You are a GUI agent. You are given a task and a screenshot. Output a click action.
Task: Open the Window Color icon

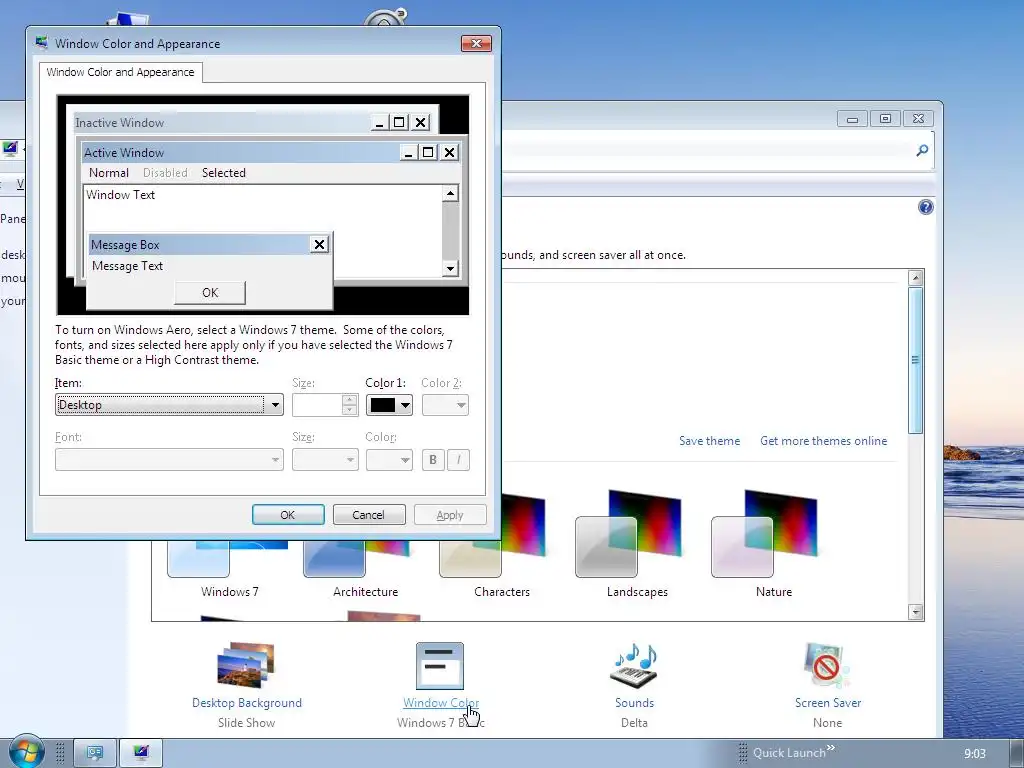[440, 665]
